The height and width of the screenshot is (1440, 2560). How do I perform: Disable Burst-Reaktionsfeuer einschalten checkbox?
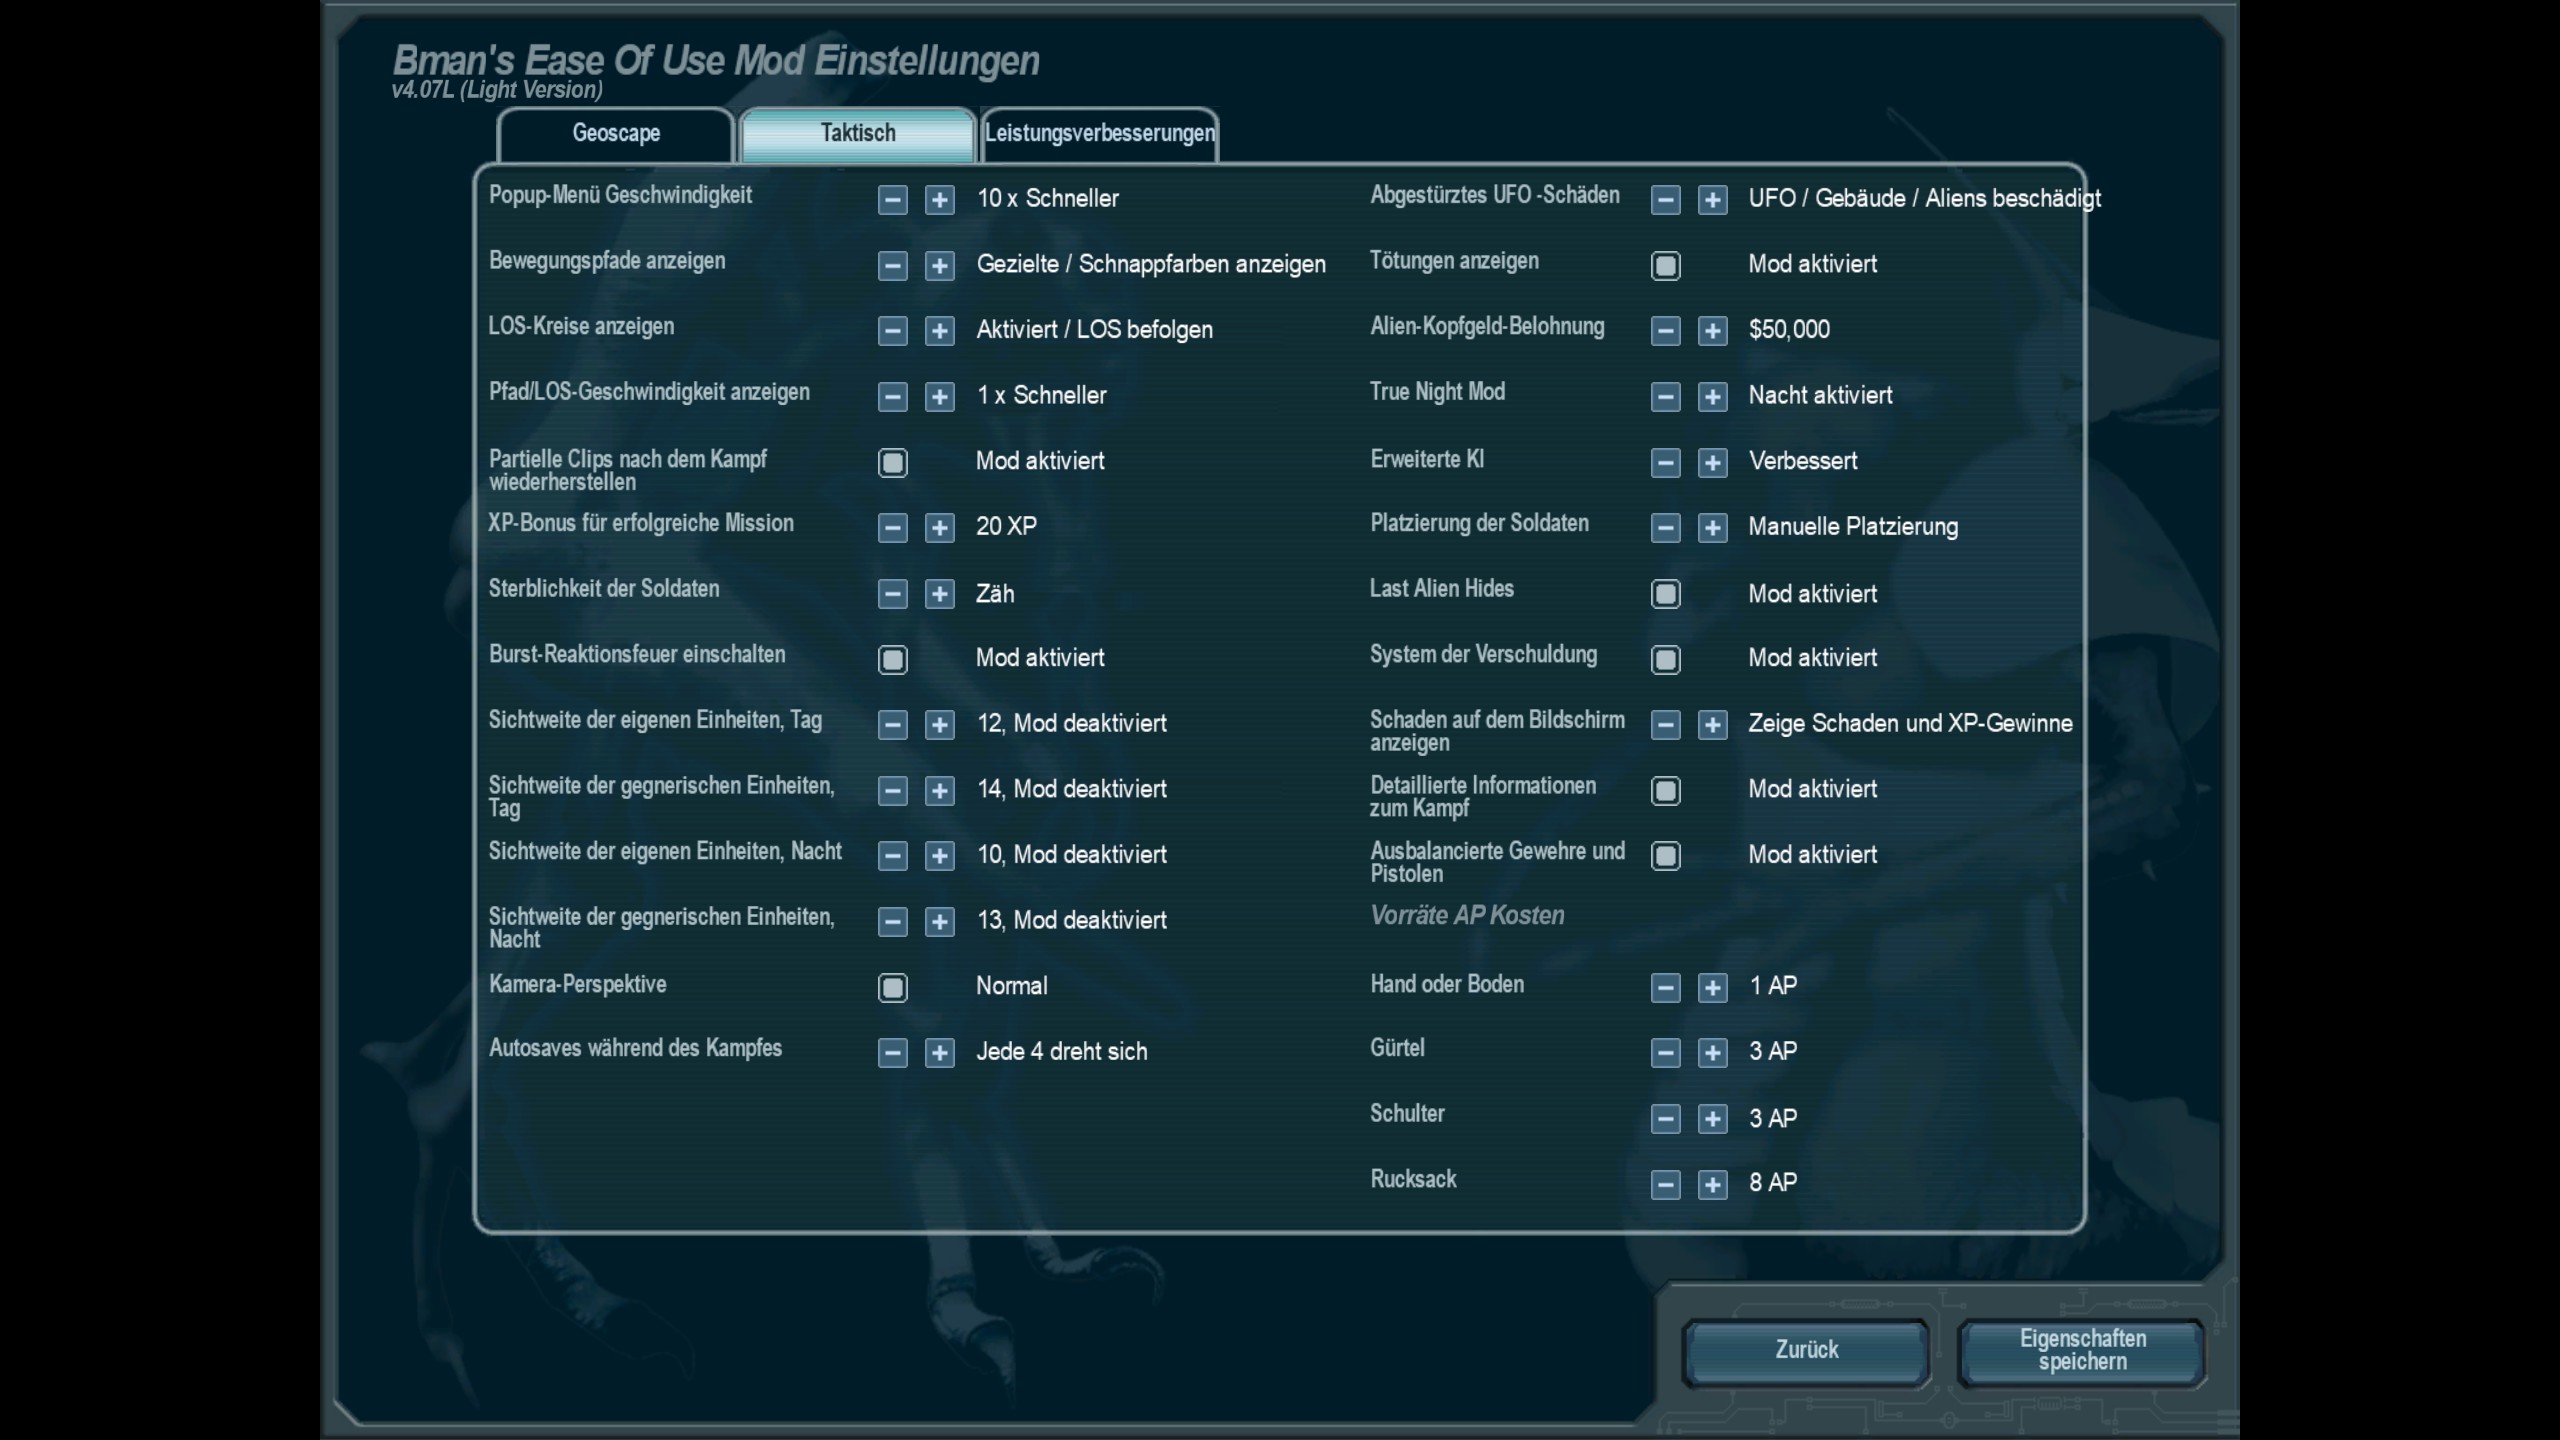(892, 660)
